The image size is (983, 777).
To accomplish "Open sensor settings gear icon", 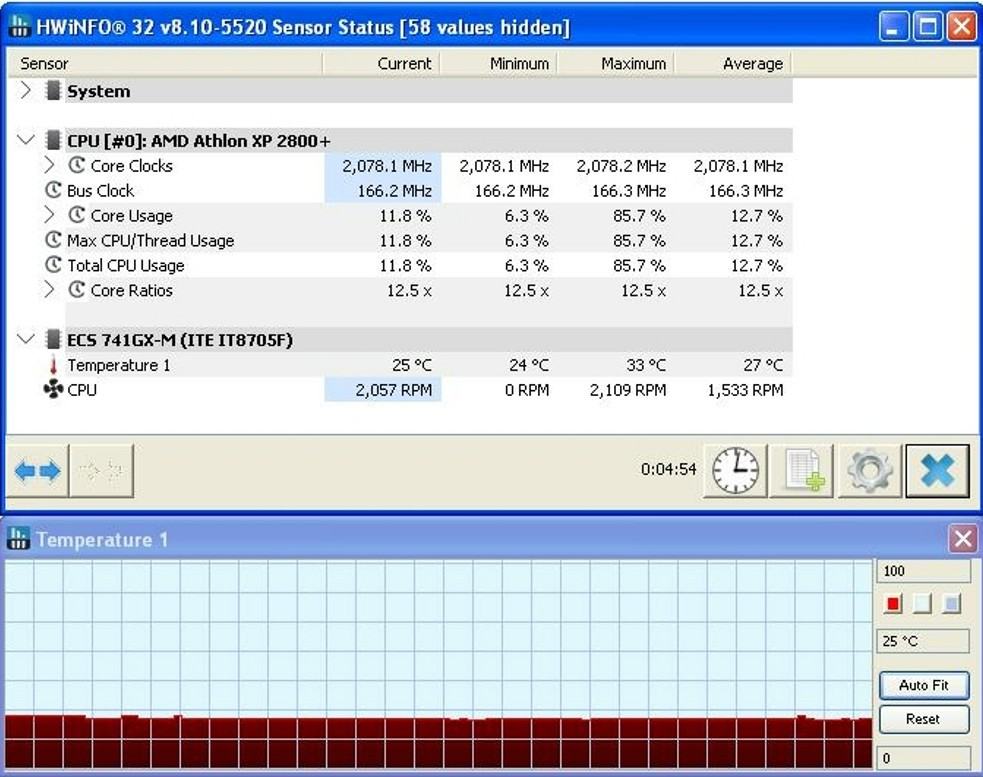I will click(x=870, y=470).
